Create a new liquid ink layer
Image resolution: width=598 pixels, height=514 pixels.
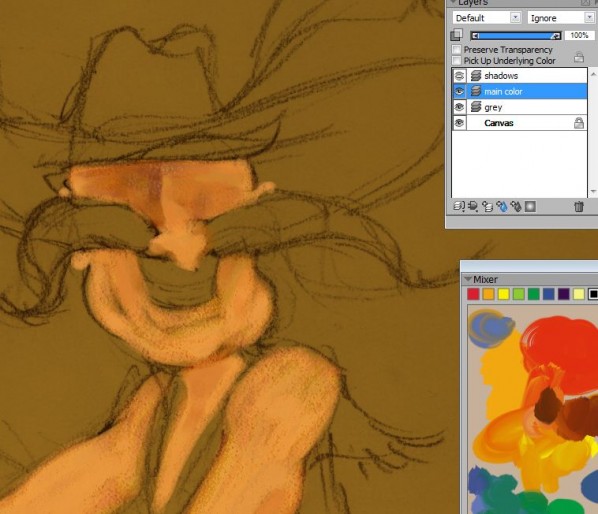pyautogui.click(x=516, y=207)
